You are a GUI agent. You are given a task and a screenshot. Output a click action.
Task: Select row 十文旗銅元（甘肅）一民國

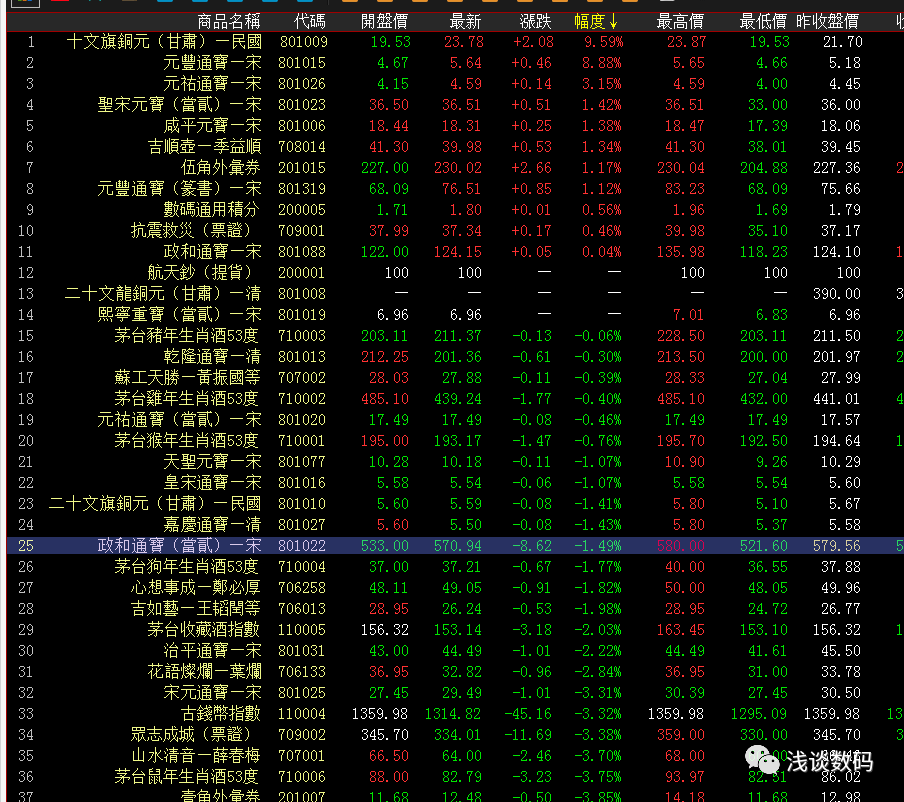pos(455,42)
